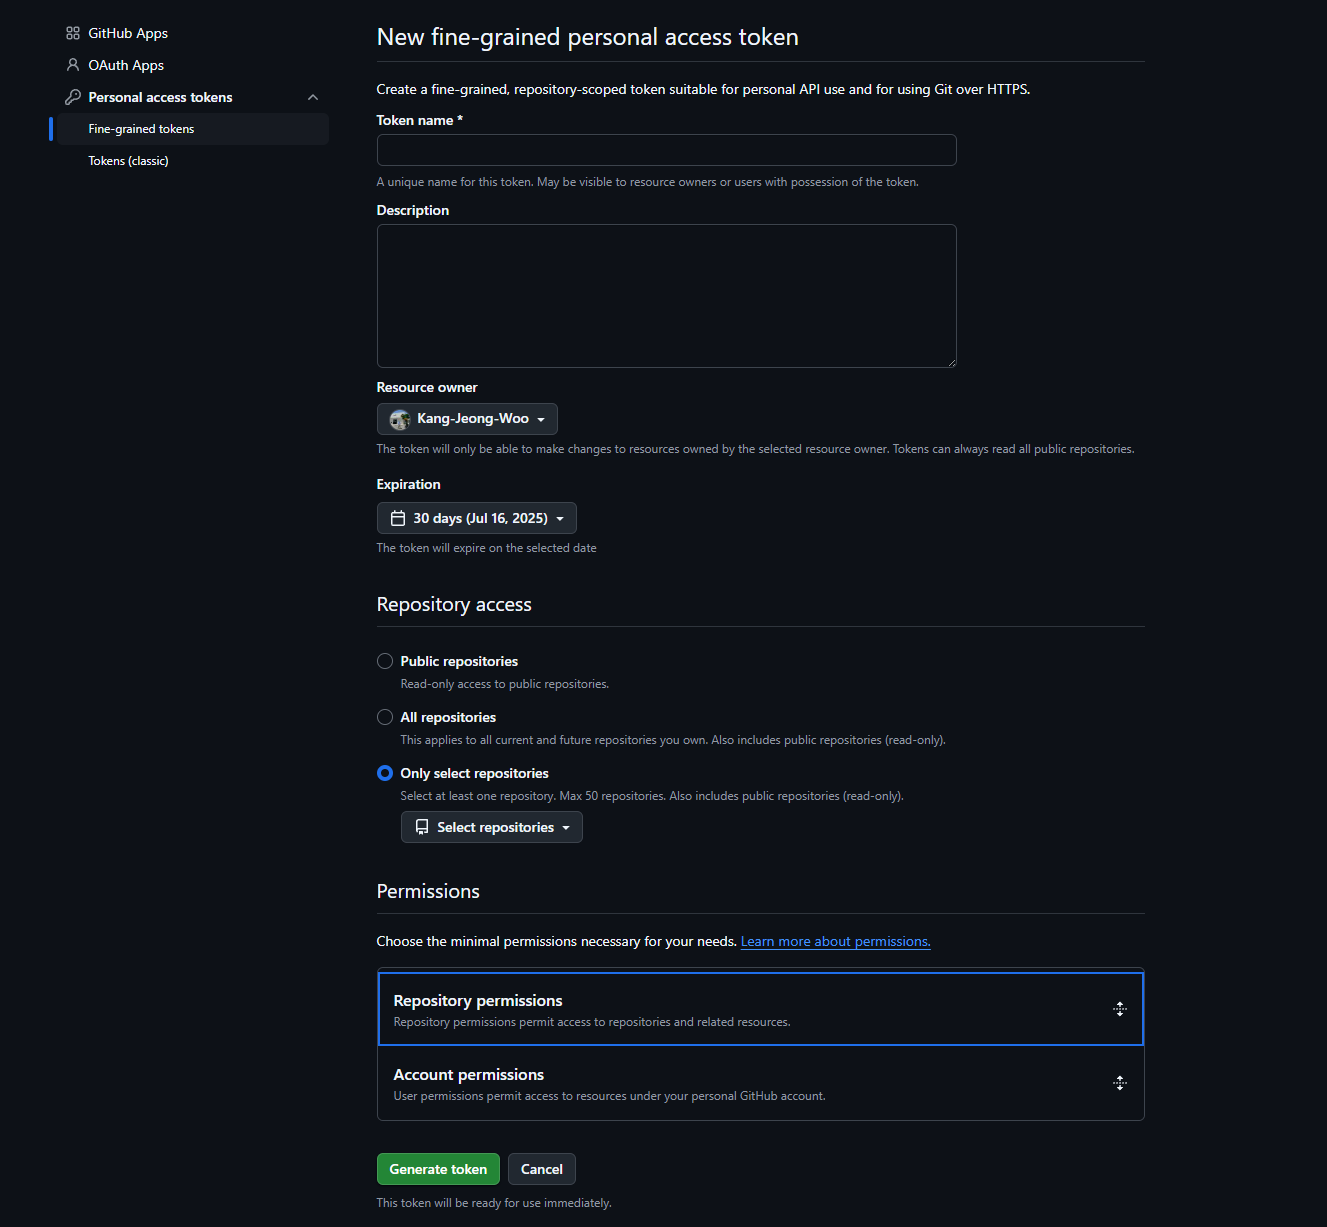Click unfold icon on Repository permissions row
Viewport: 1327px width, 1227px height.
(x=1120, y=1009)
